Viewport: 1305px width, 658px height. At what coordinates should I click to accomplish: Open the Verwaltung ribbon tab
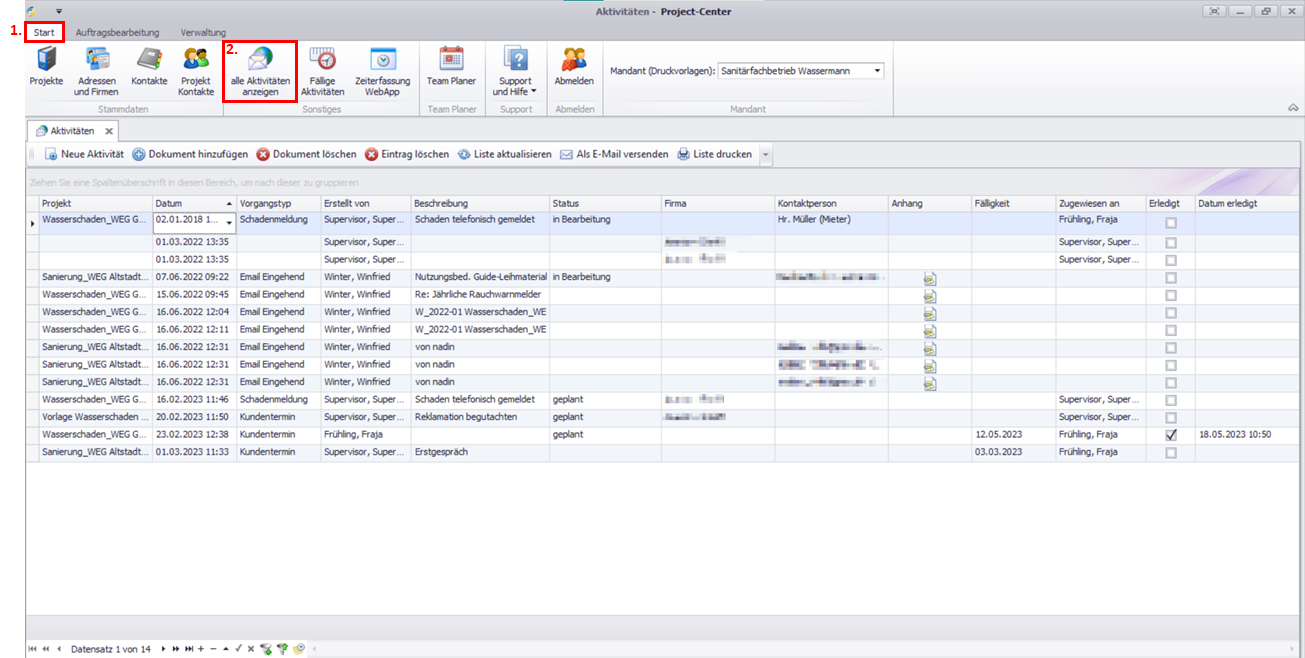tap(203, 33)
